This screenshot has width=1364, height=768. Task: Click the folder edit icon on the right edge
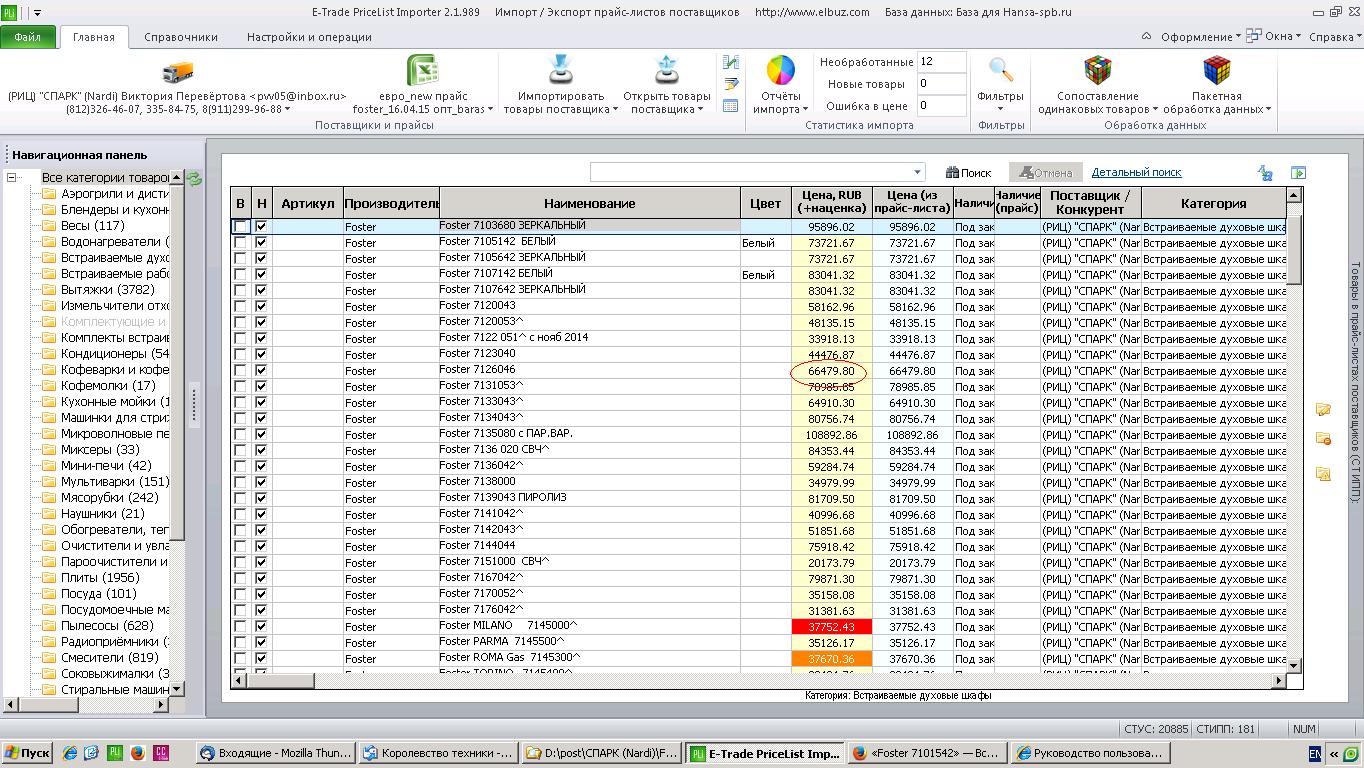pyautogui.click(x=1323, y=409)
